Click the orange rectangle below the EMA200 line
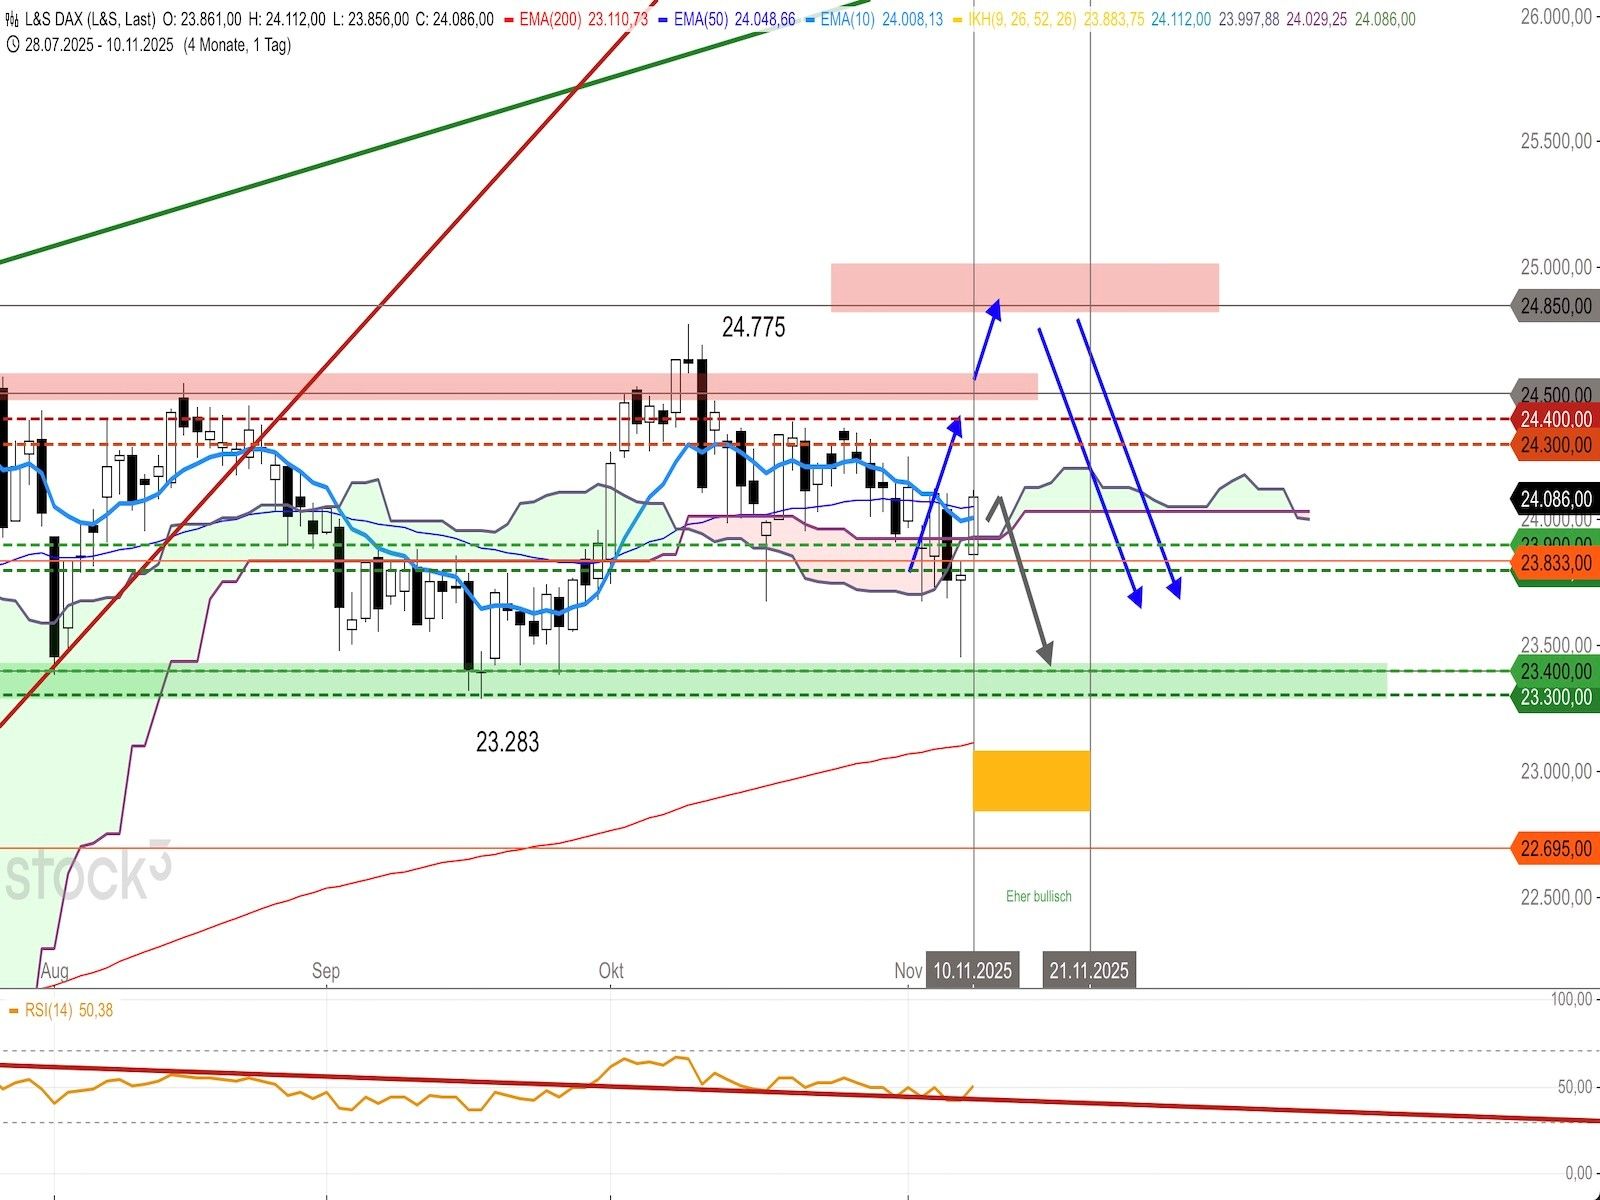Screen dimensions: 1600x1200 coord(1031,780)
